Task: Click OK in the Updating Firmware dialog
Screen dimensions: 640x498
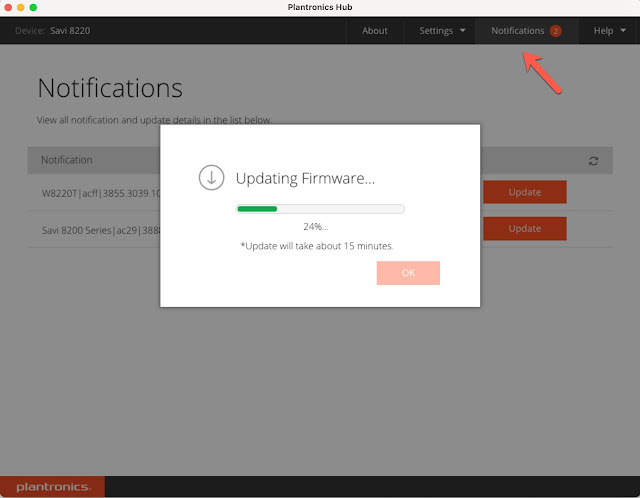Action: 408,273
